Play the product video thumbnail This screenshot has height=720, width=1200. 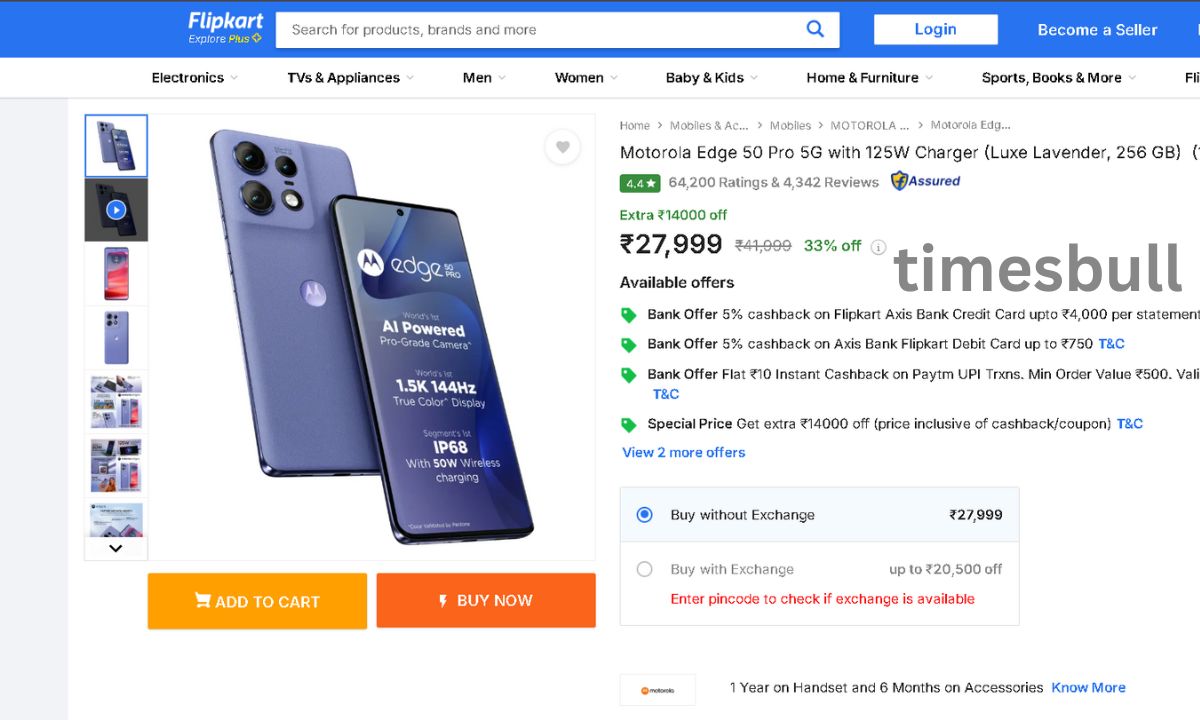coord(116,210)
